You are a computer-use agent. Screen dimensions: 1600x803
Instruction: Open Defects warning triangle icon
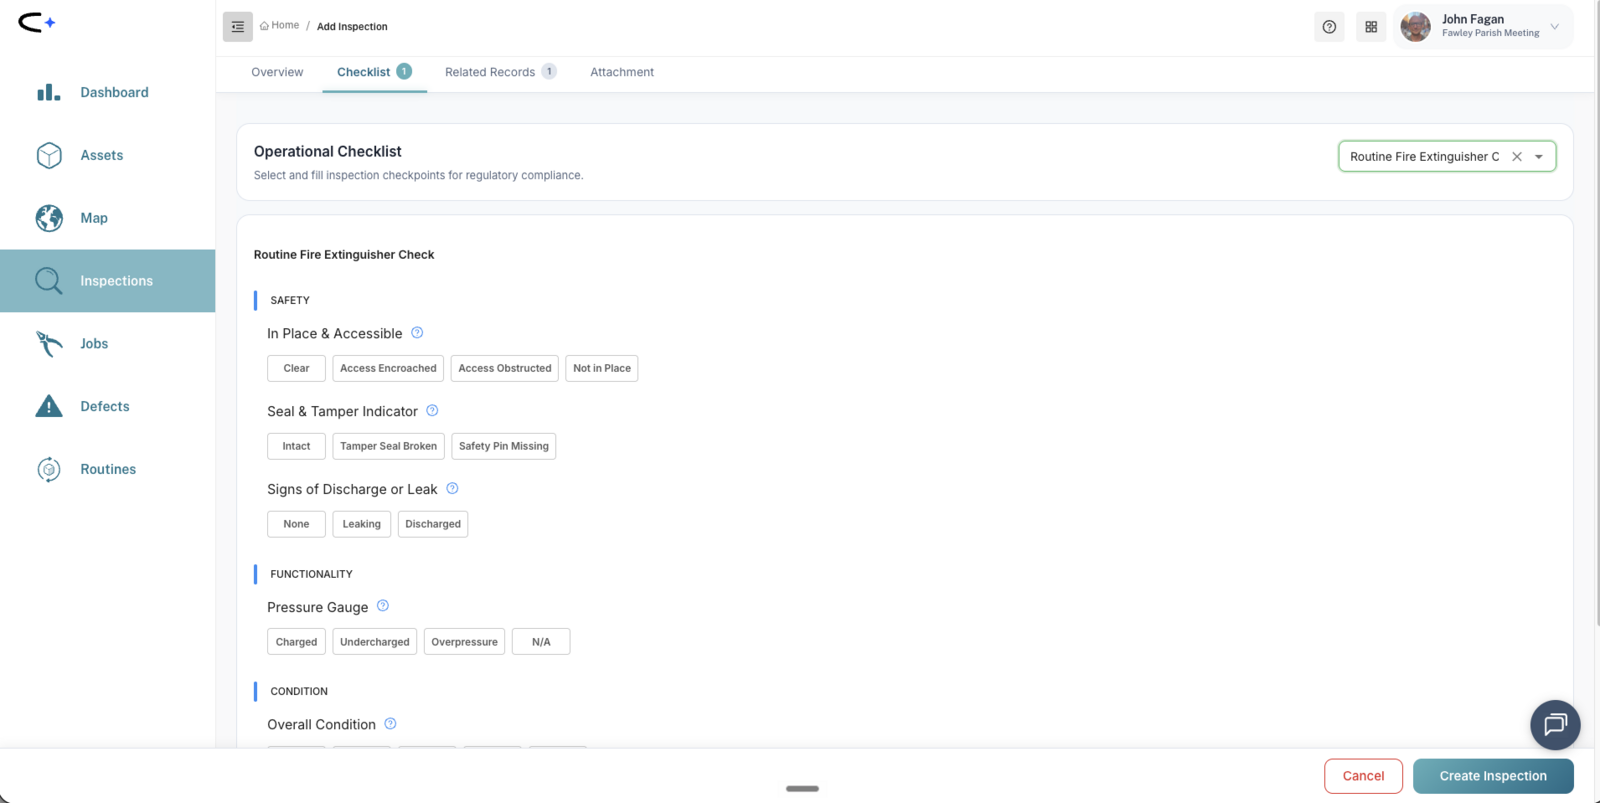click(x=49, y=406)
